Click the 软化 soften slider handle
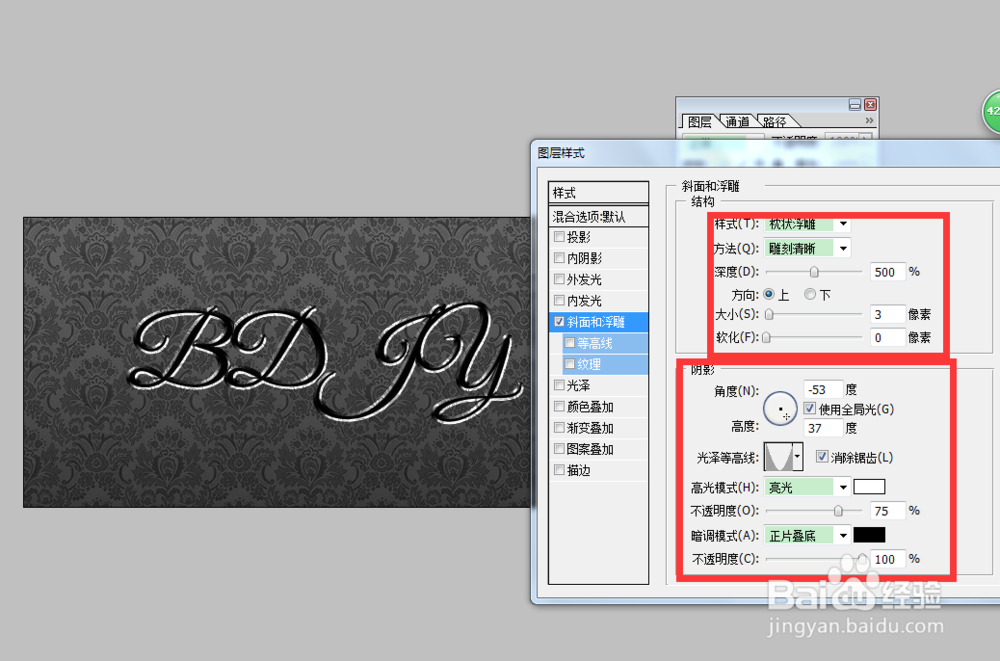1000x661 pixels. (767, 338)
